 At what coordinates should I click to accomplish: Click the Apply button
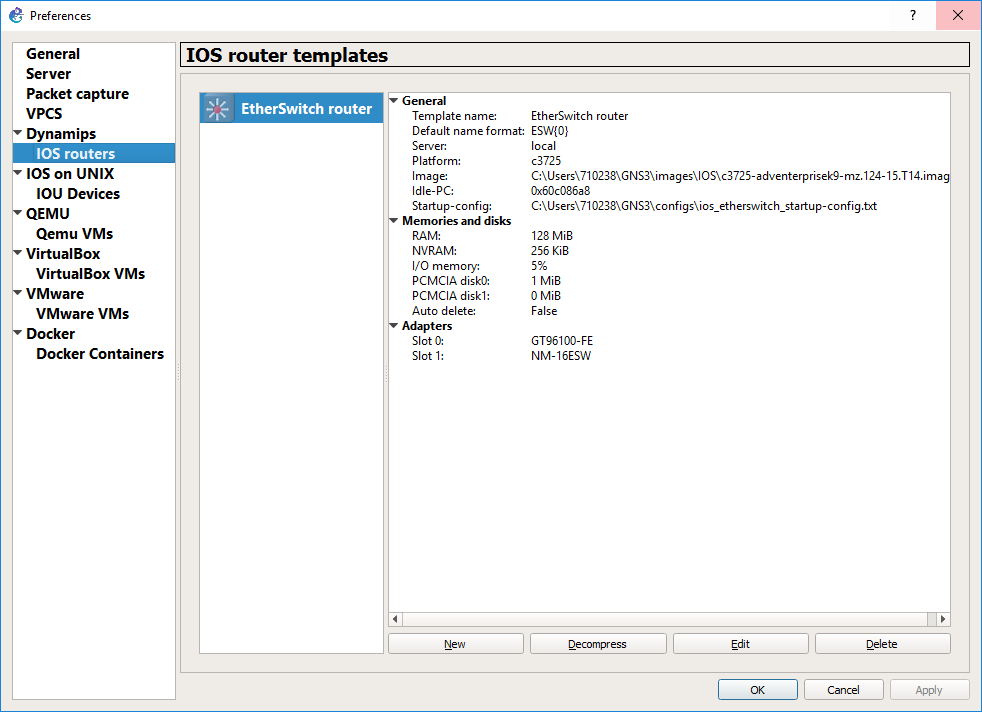tap(929, 689)
